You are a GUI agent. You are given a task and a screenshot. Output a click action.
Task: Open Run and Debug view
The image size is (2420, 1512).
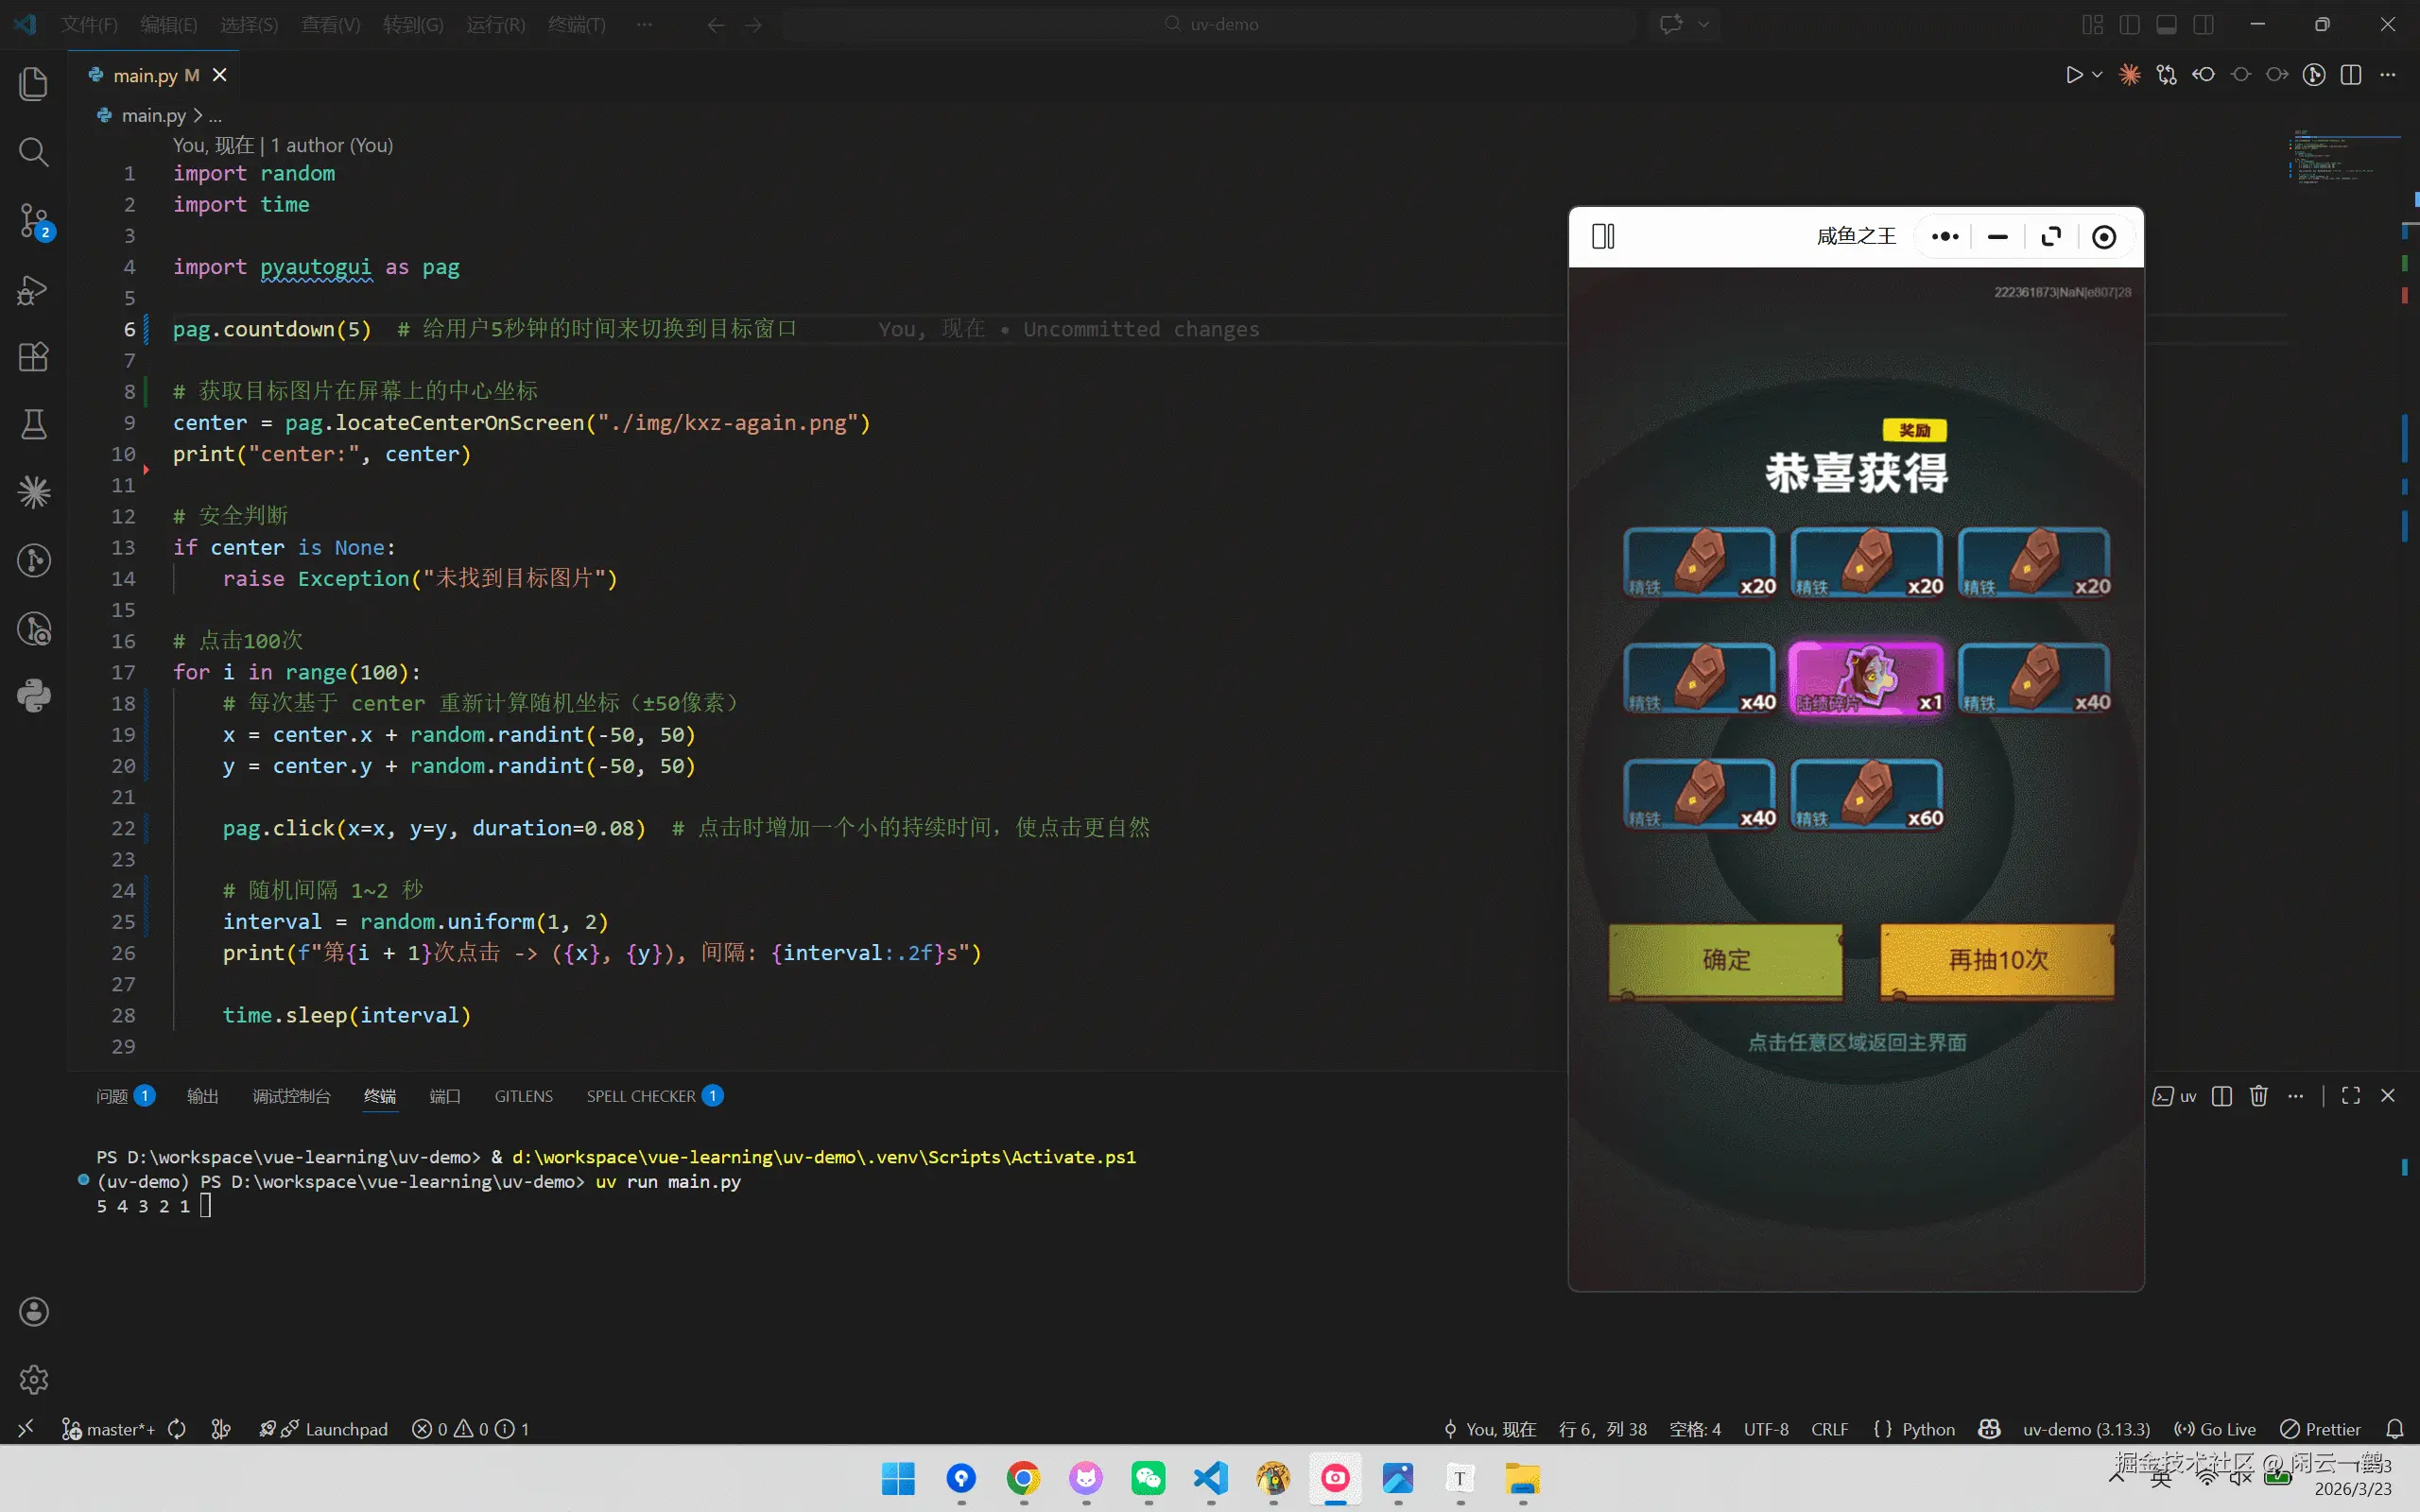click(34, 290)
